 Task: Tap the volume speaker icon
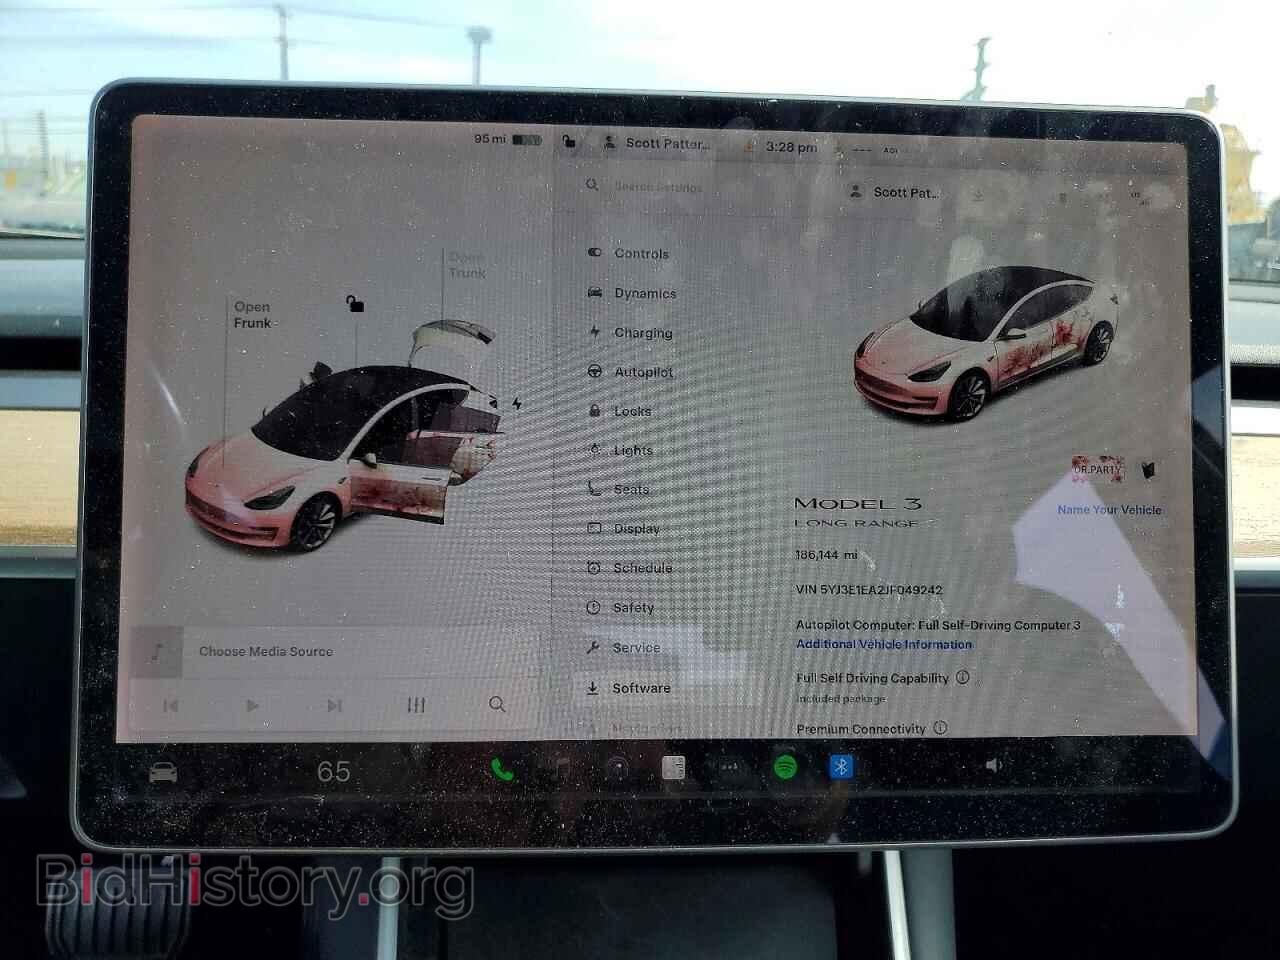(x=993, y=765)
